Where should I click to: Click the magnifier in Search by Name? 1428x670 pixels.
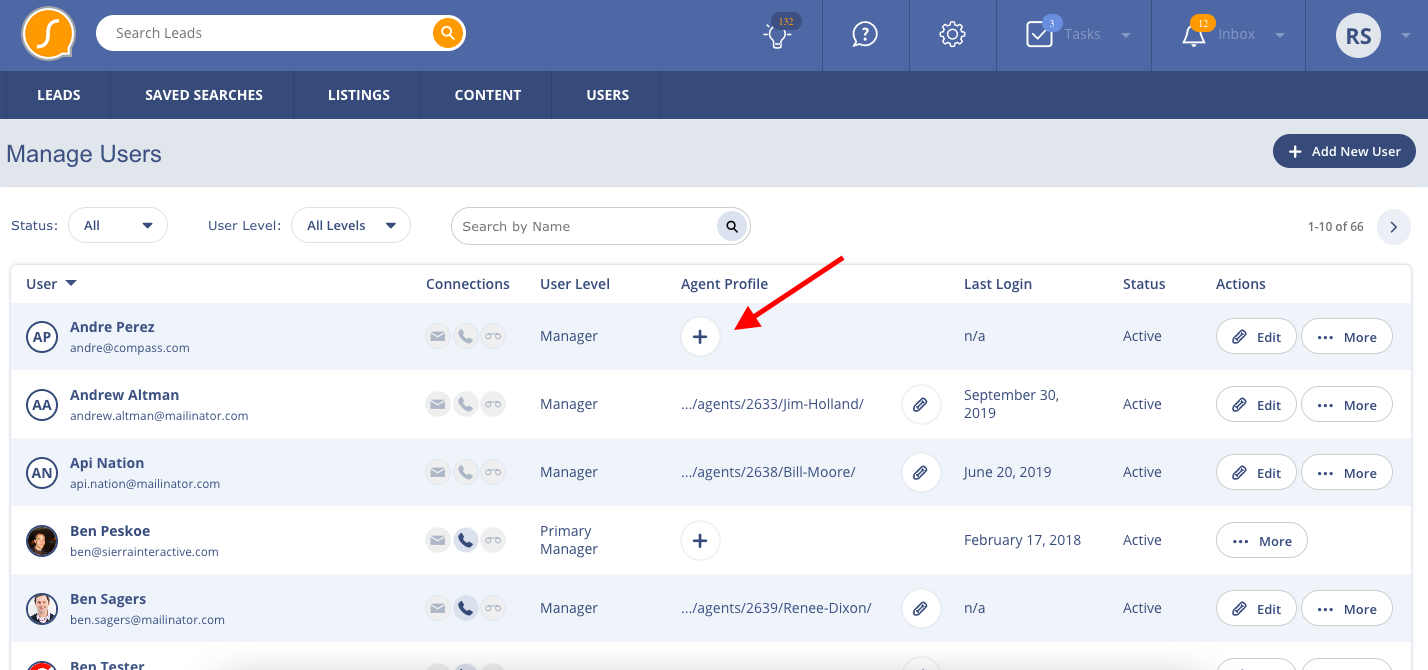pos(732,226)
